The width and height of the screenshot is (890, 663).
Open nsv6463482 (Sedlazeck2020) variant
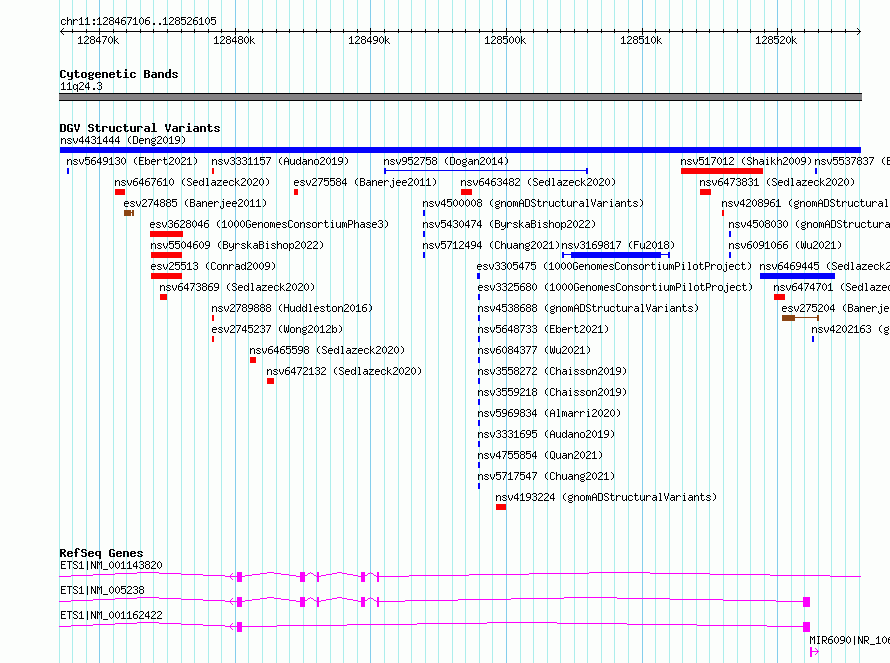coord(538,182)
